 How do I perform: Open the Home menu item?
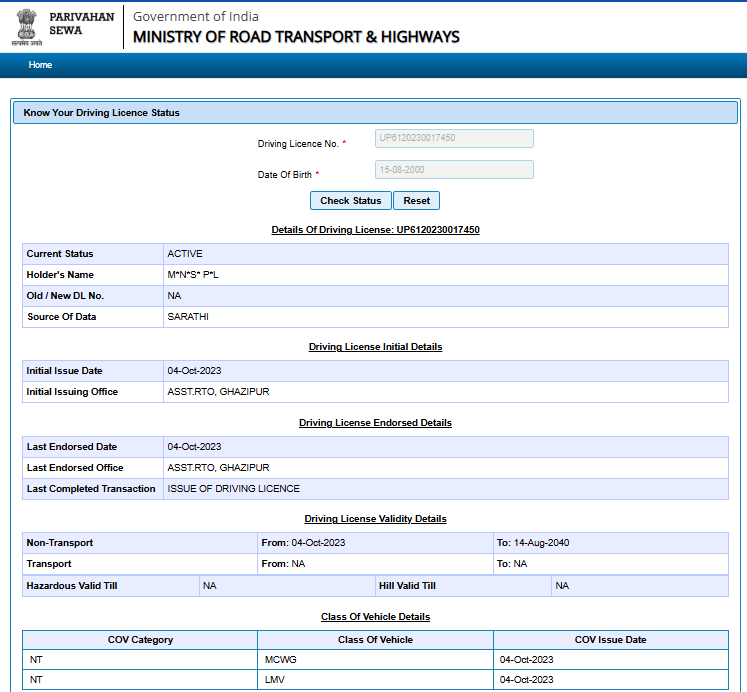[40, 65]
